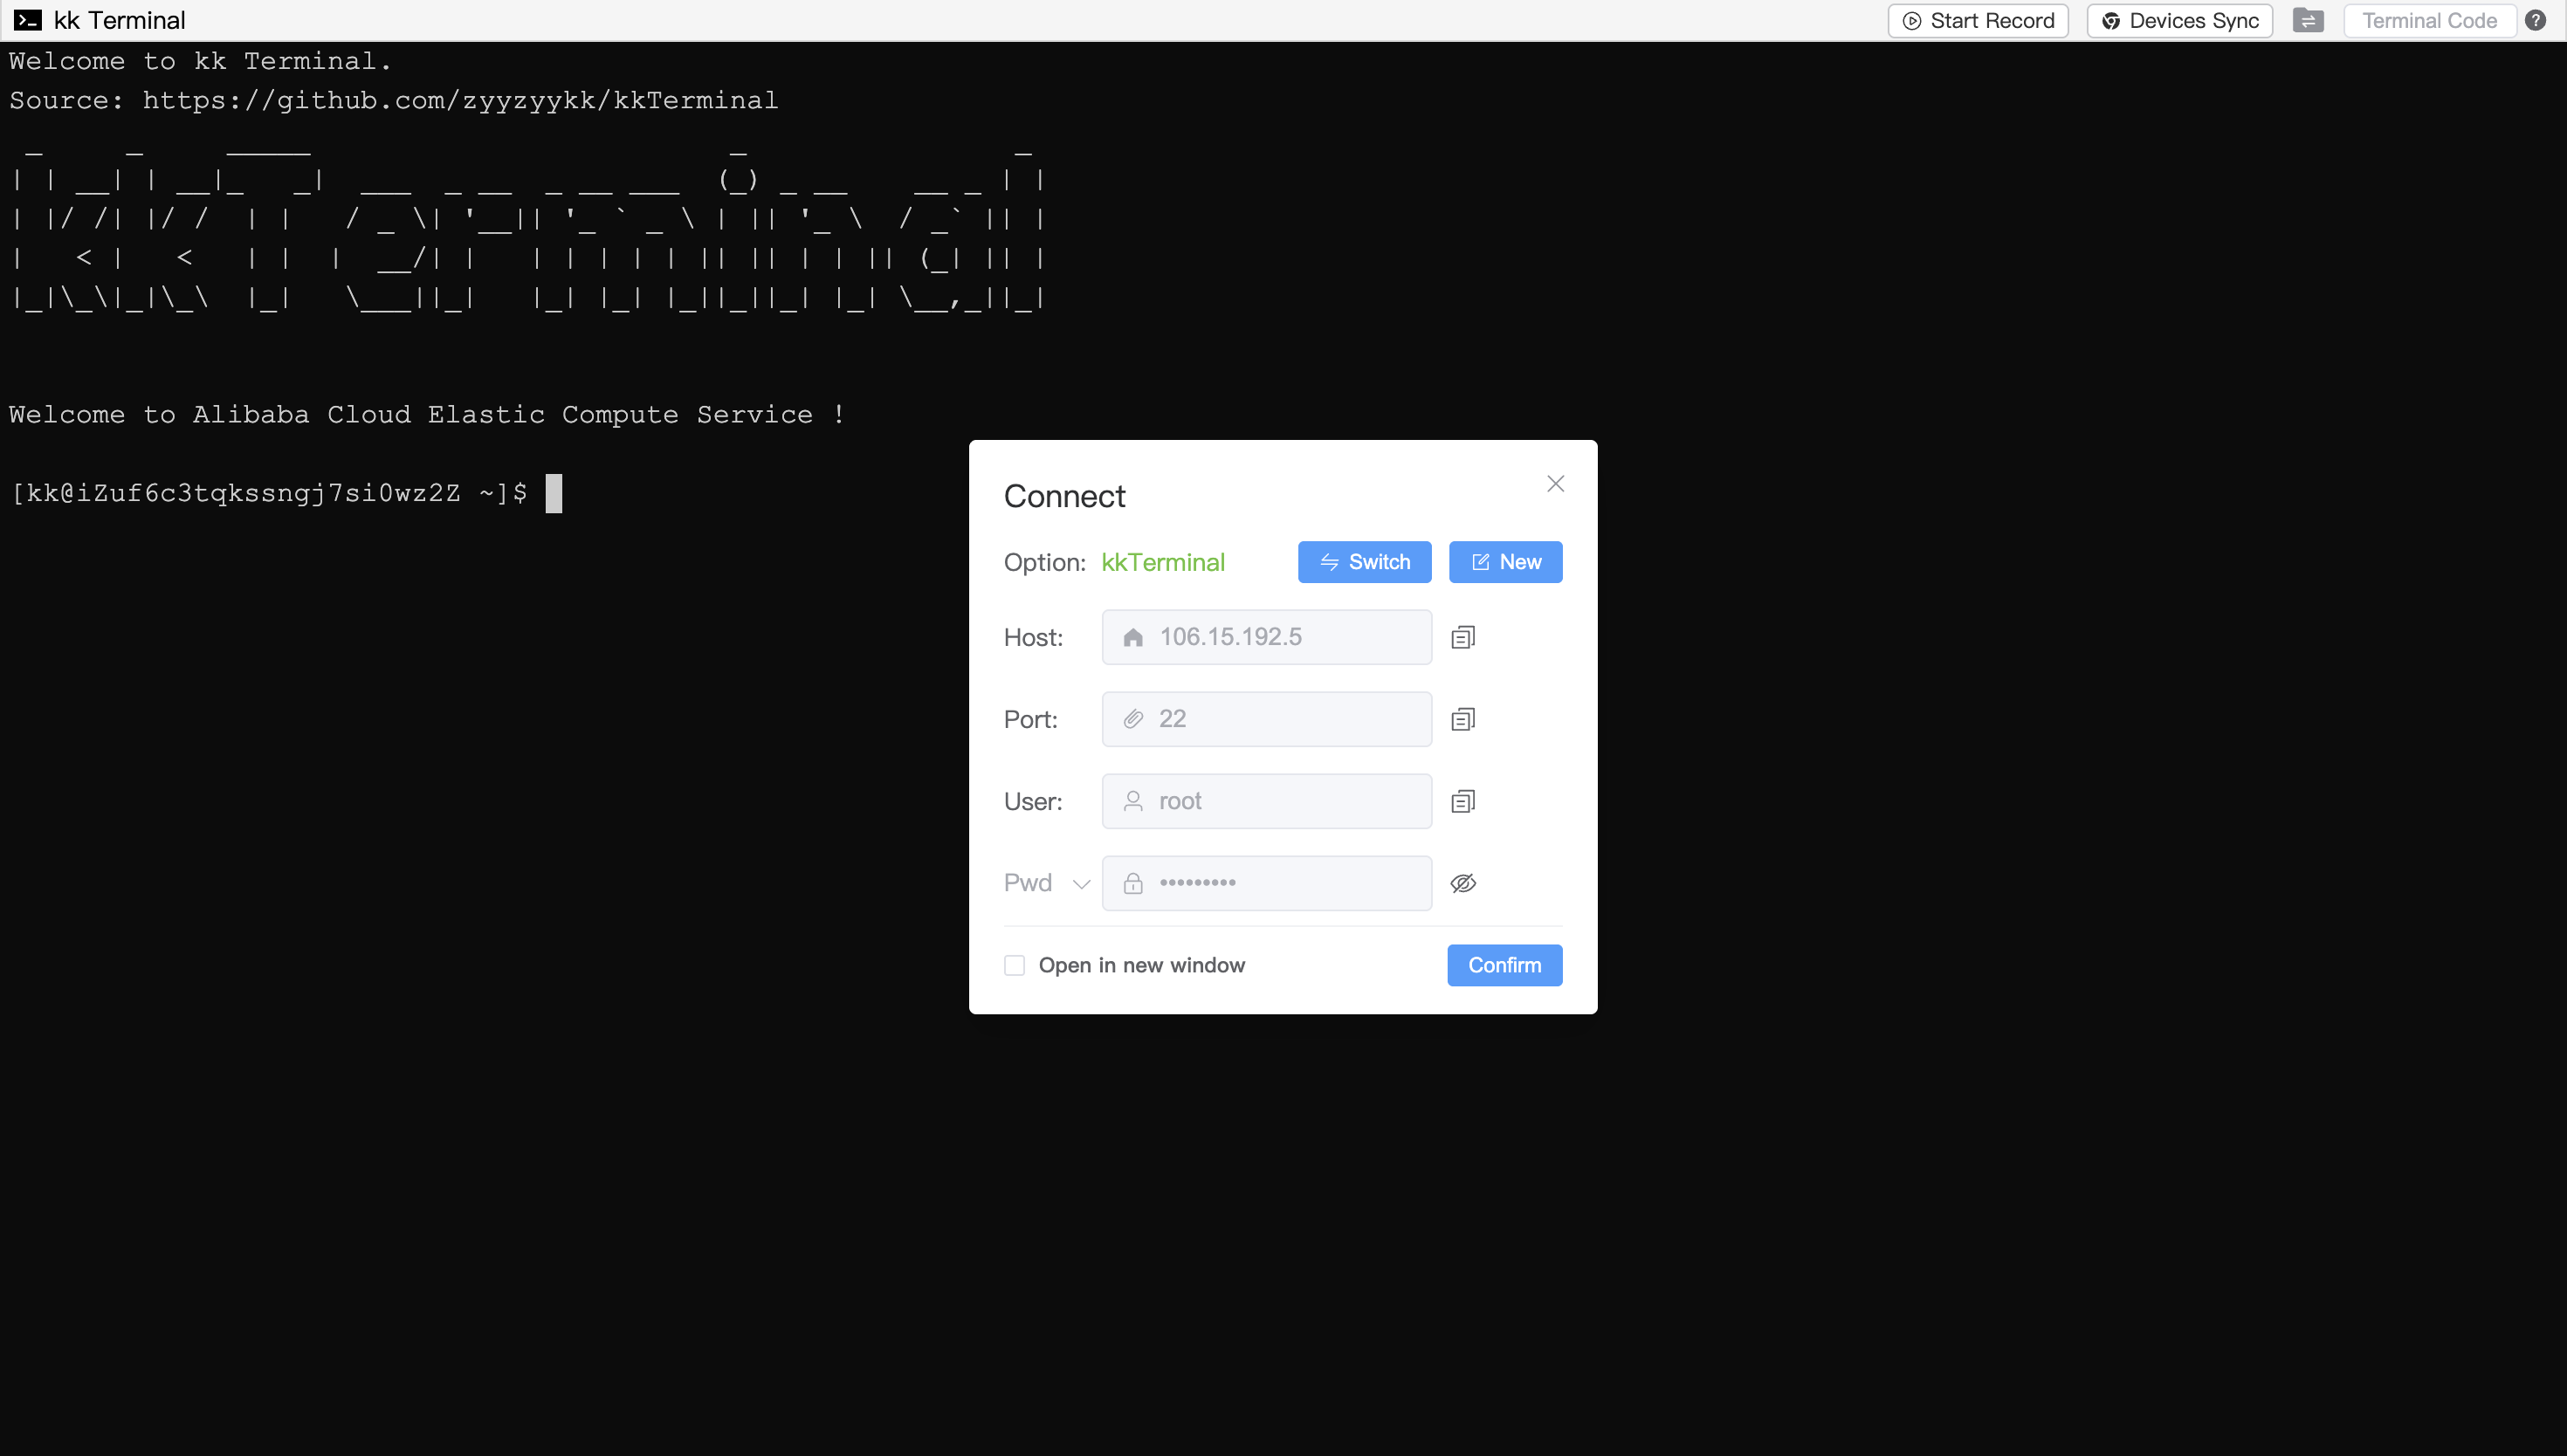Enable Open in new window checkbox
2567x1456 pixels.
tap(1014, 965)
